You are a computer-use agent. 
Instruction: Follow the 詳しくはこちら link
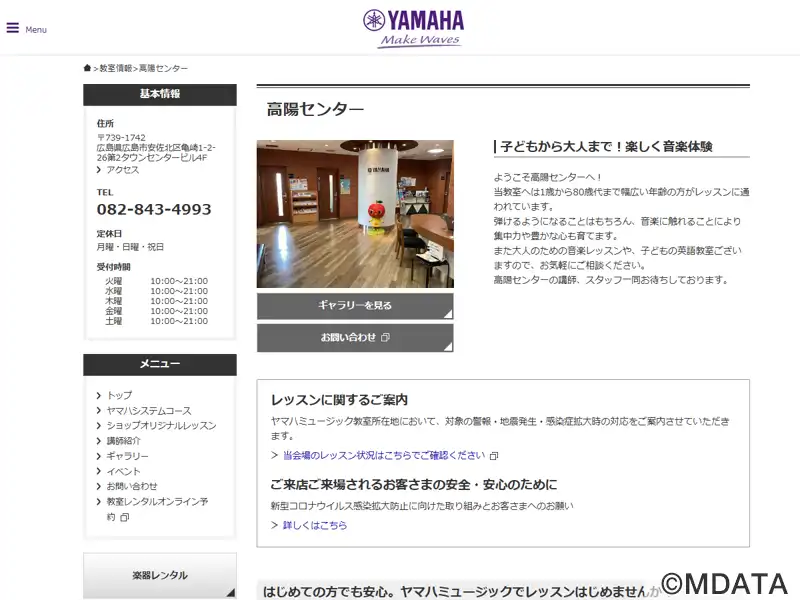[315, 525]
